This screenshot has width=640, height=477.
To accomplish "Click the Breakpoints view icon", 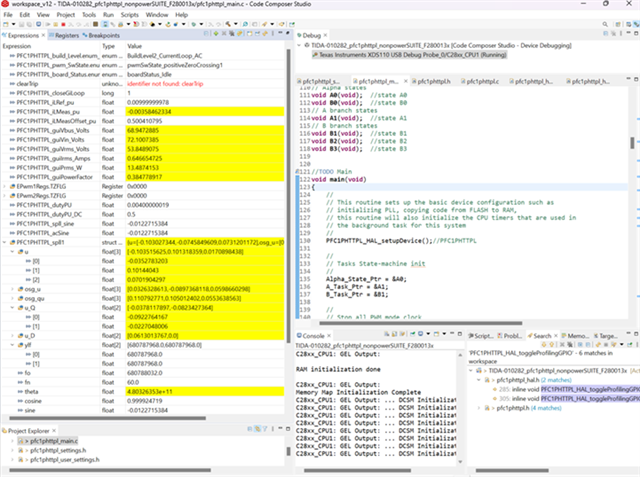I will tap(83, 35).
